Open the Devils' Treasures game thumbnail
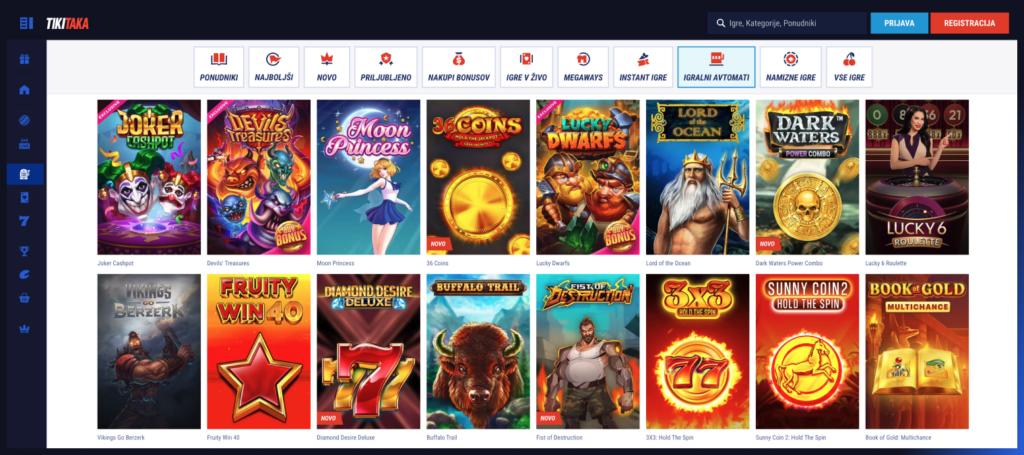This screenshot has width=1024, height=455. coord(259,177)
